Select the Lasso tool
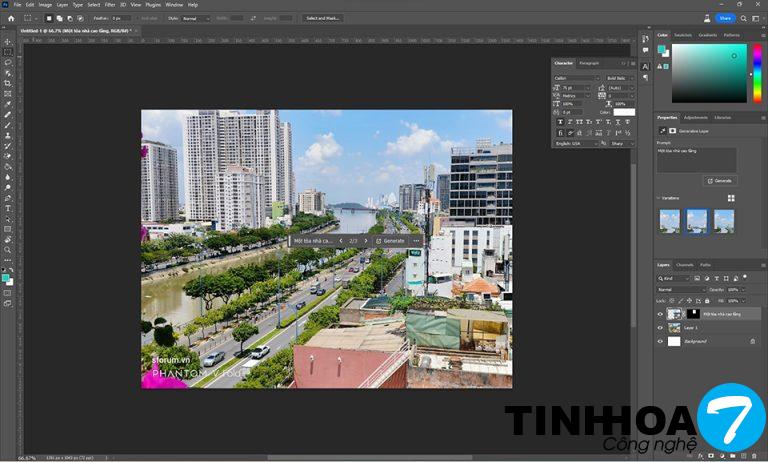 click(x=8, y=62)
